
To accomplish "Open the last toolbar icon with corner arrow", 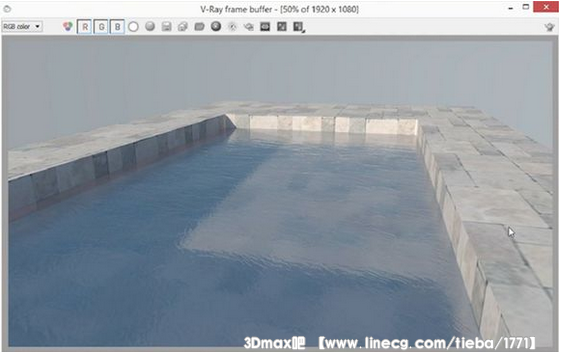I will click(298, 27).
